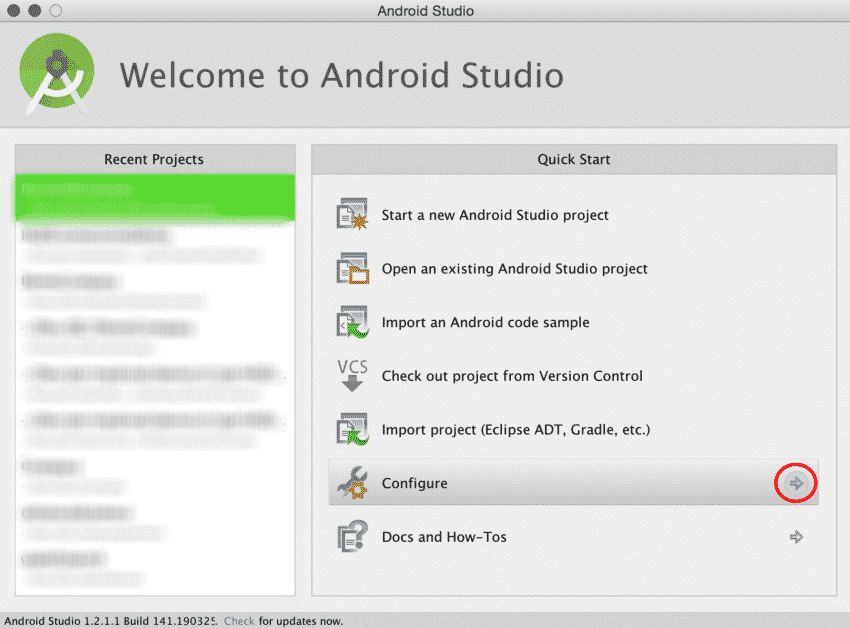Select "Start a new Android Studio project" label
The height and width of the screenshot is (628, 850).
click(495, 215)
